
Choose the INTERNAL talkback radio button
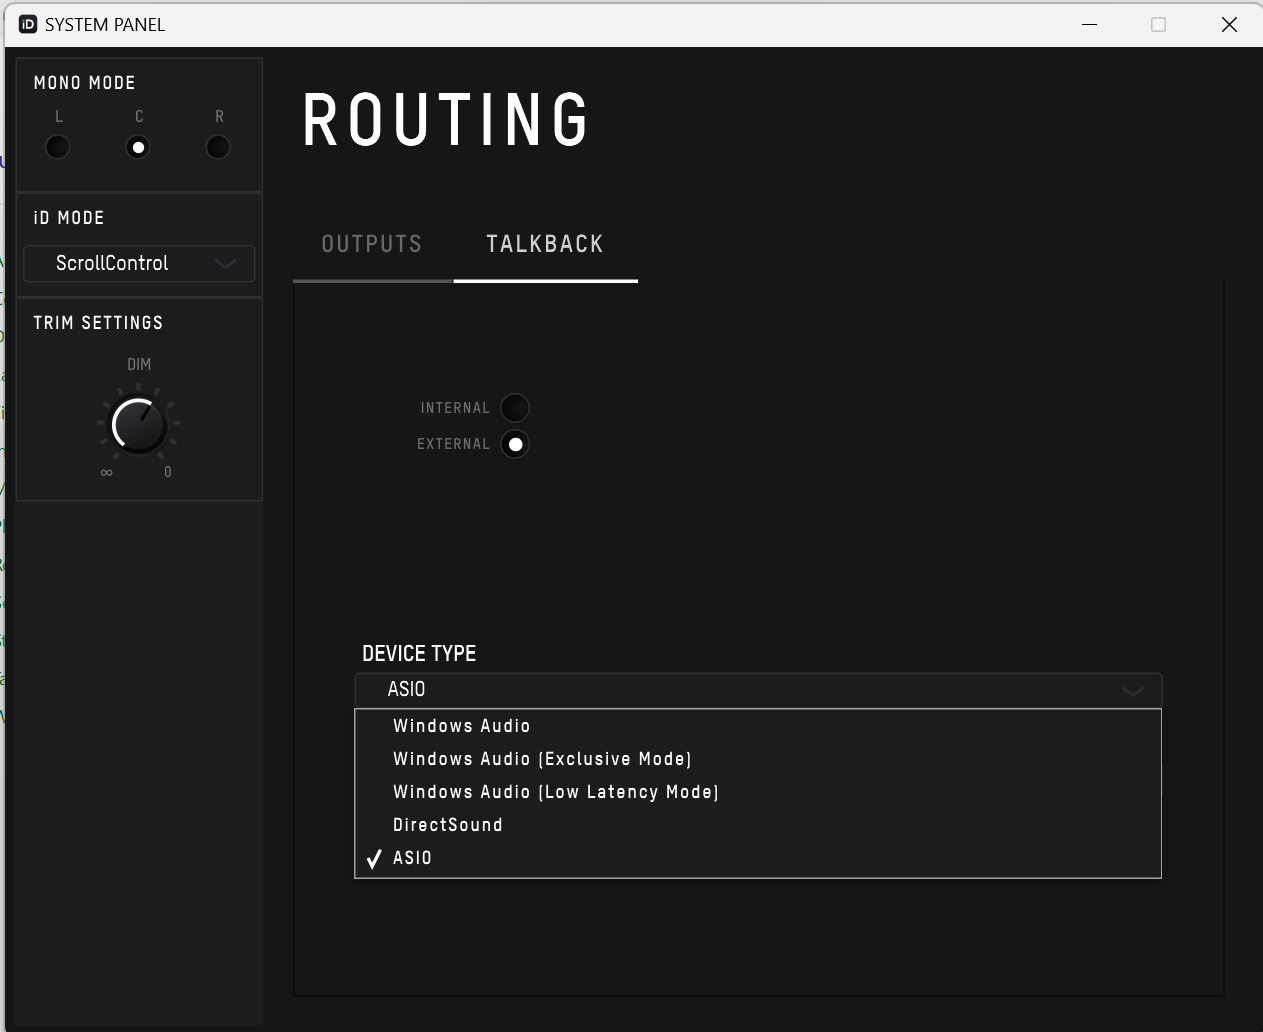coord(515,408)
